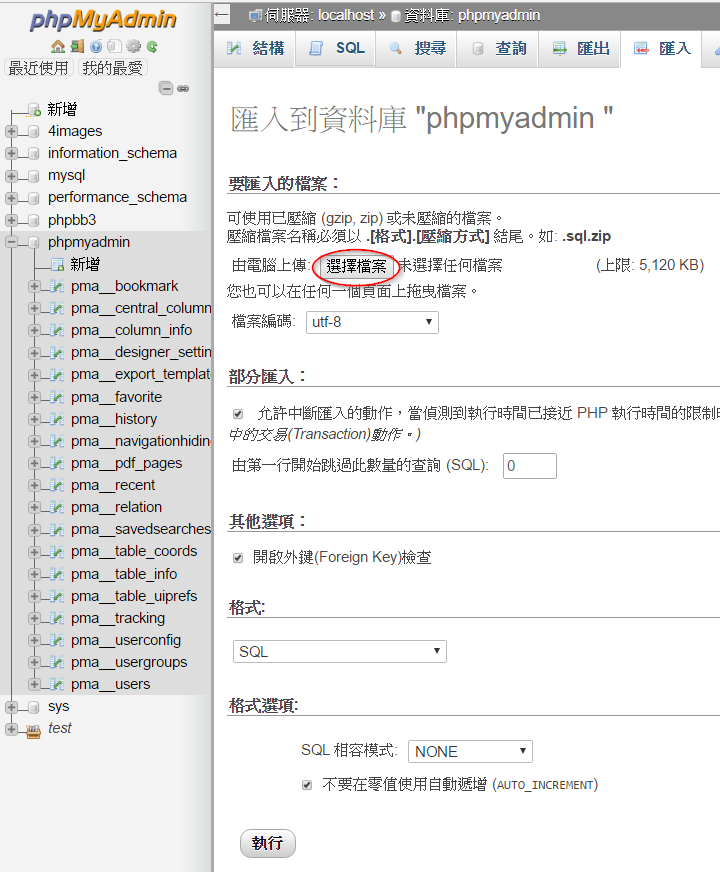This screenshot has width=720, height=872.
Task: Open navigation settings gear icon
Action: point(133,46)
